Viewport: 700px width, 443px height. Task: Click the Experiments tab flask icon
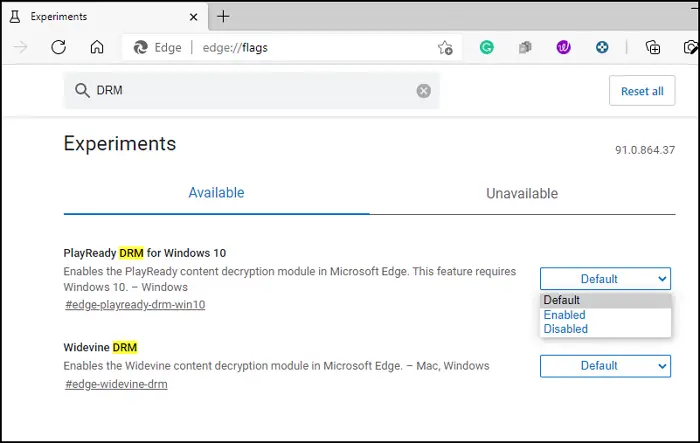coord(15,17)
